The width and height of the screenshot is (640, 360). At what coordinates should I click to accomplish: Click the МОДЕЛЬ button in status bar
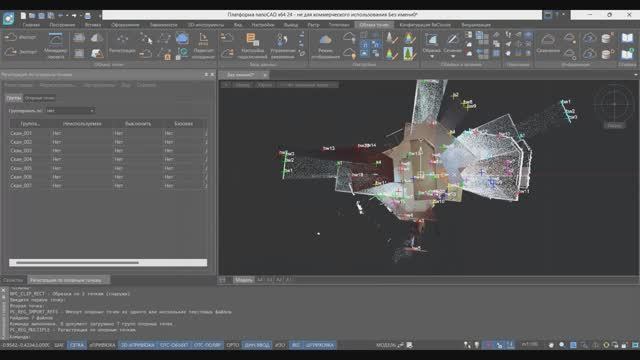tap(386, 345)
